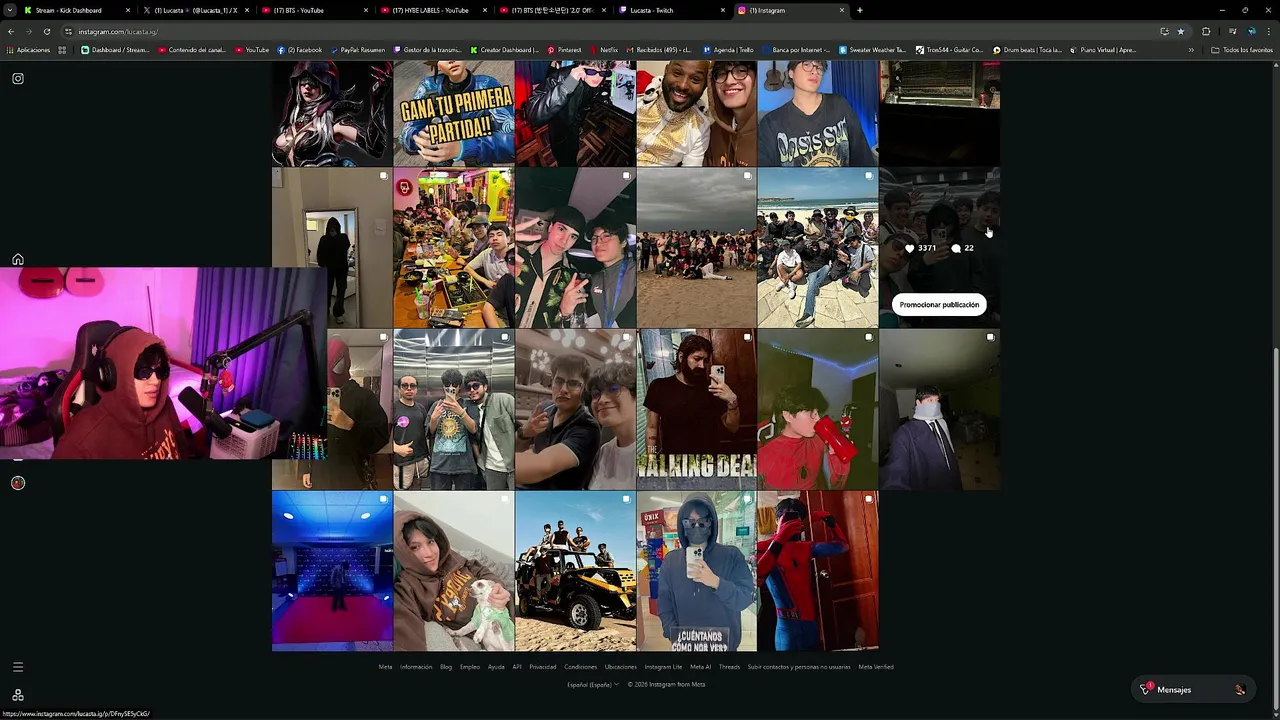Open boy drinking red cup post
Screen dimensions: 1280x720
click(818, 410)
